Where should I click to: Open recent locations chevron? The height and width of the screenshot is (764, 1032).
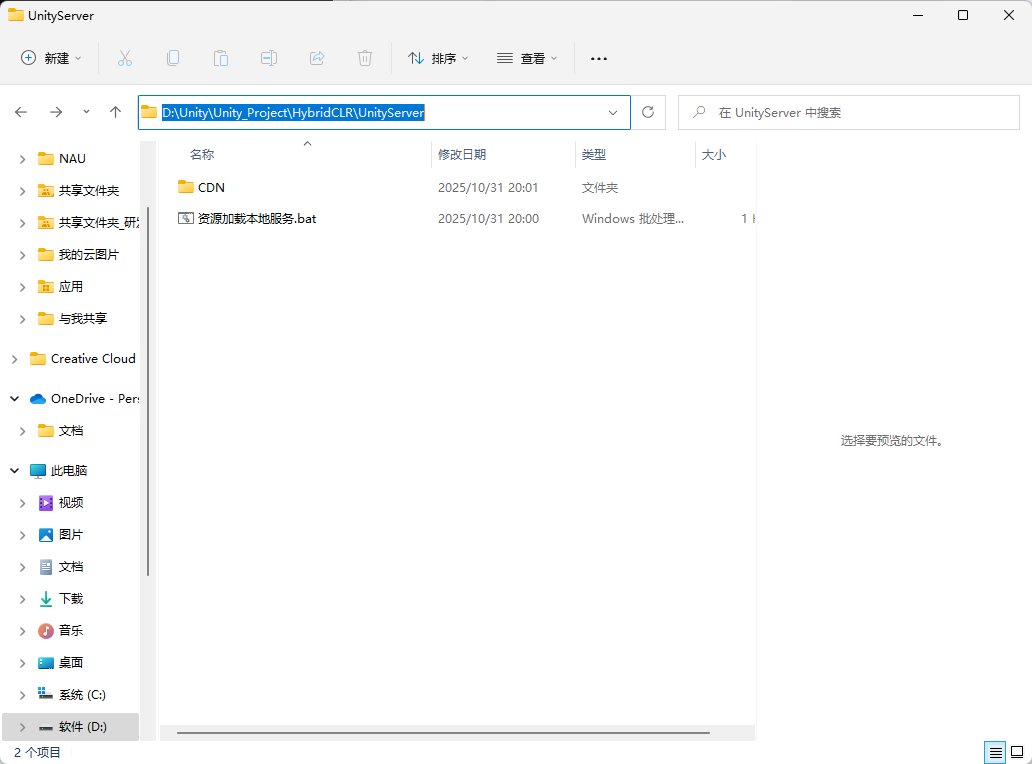86,112
